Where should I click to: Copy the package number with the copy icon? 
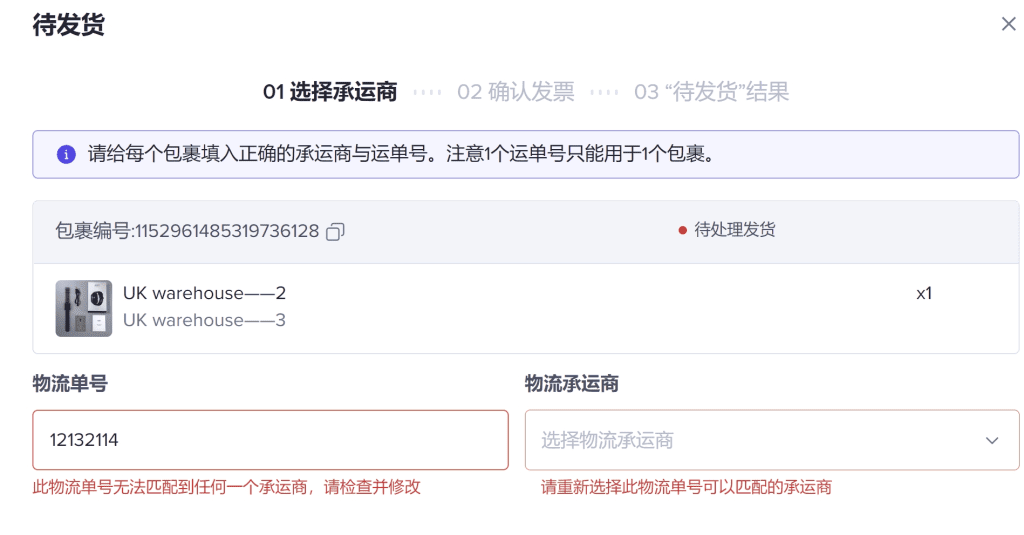(335, 231)
